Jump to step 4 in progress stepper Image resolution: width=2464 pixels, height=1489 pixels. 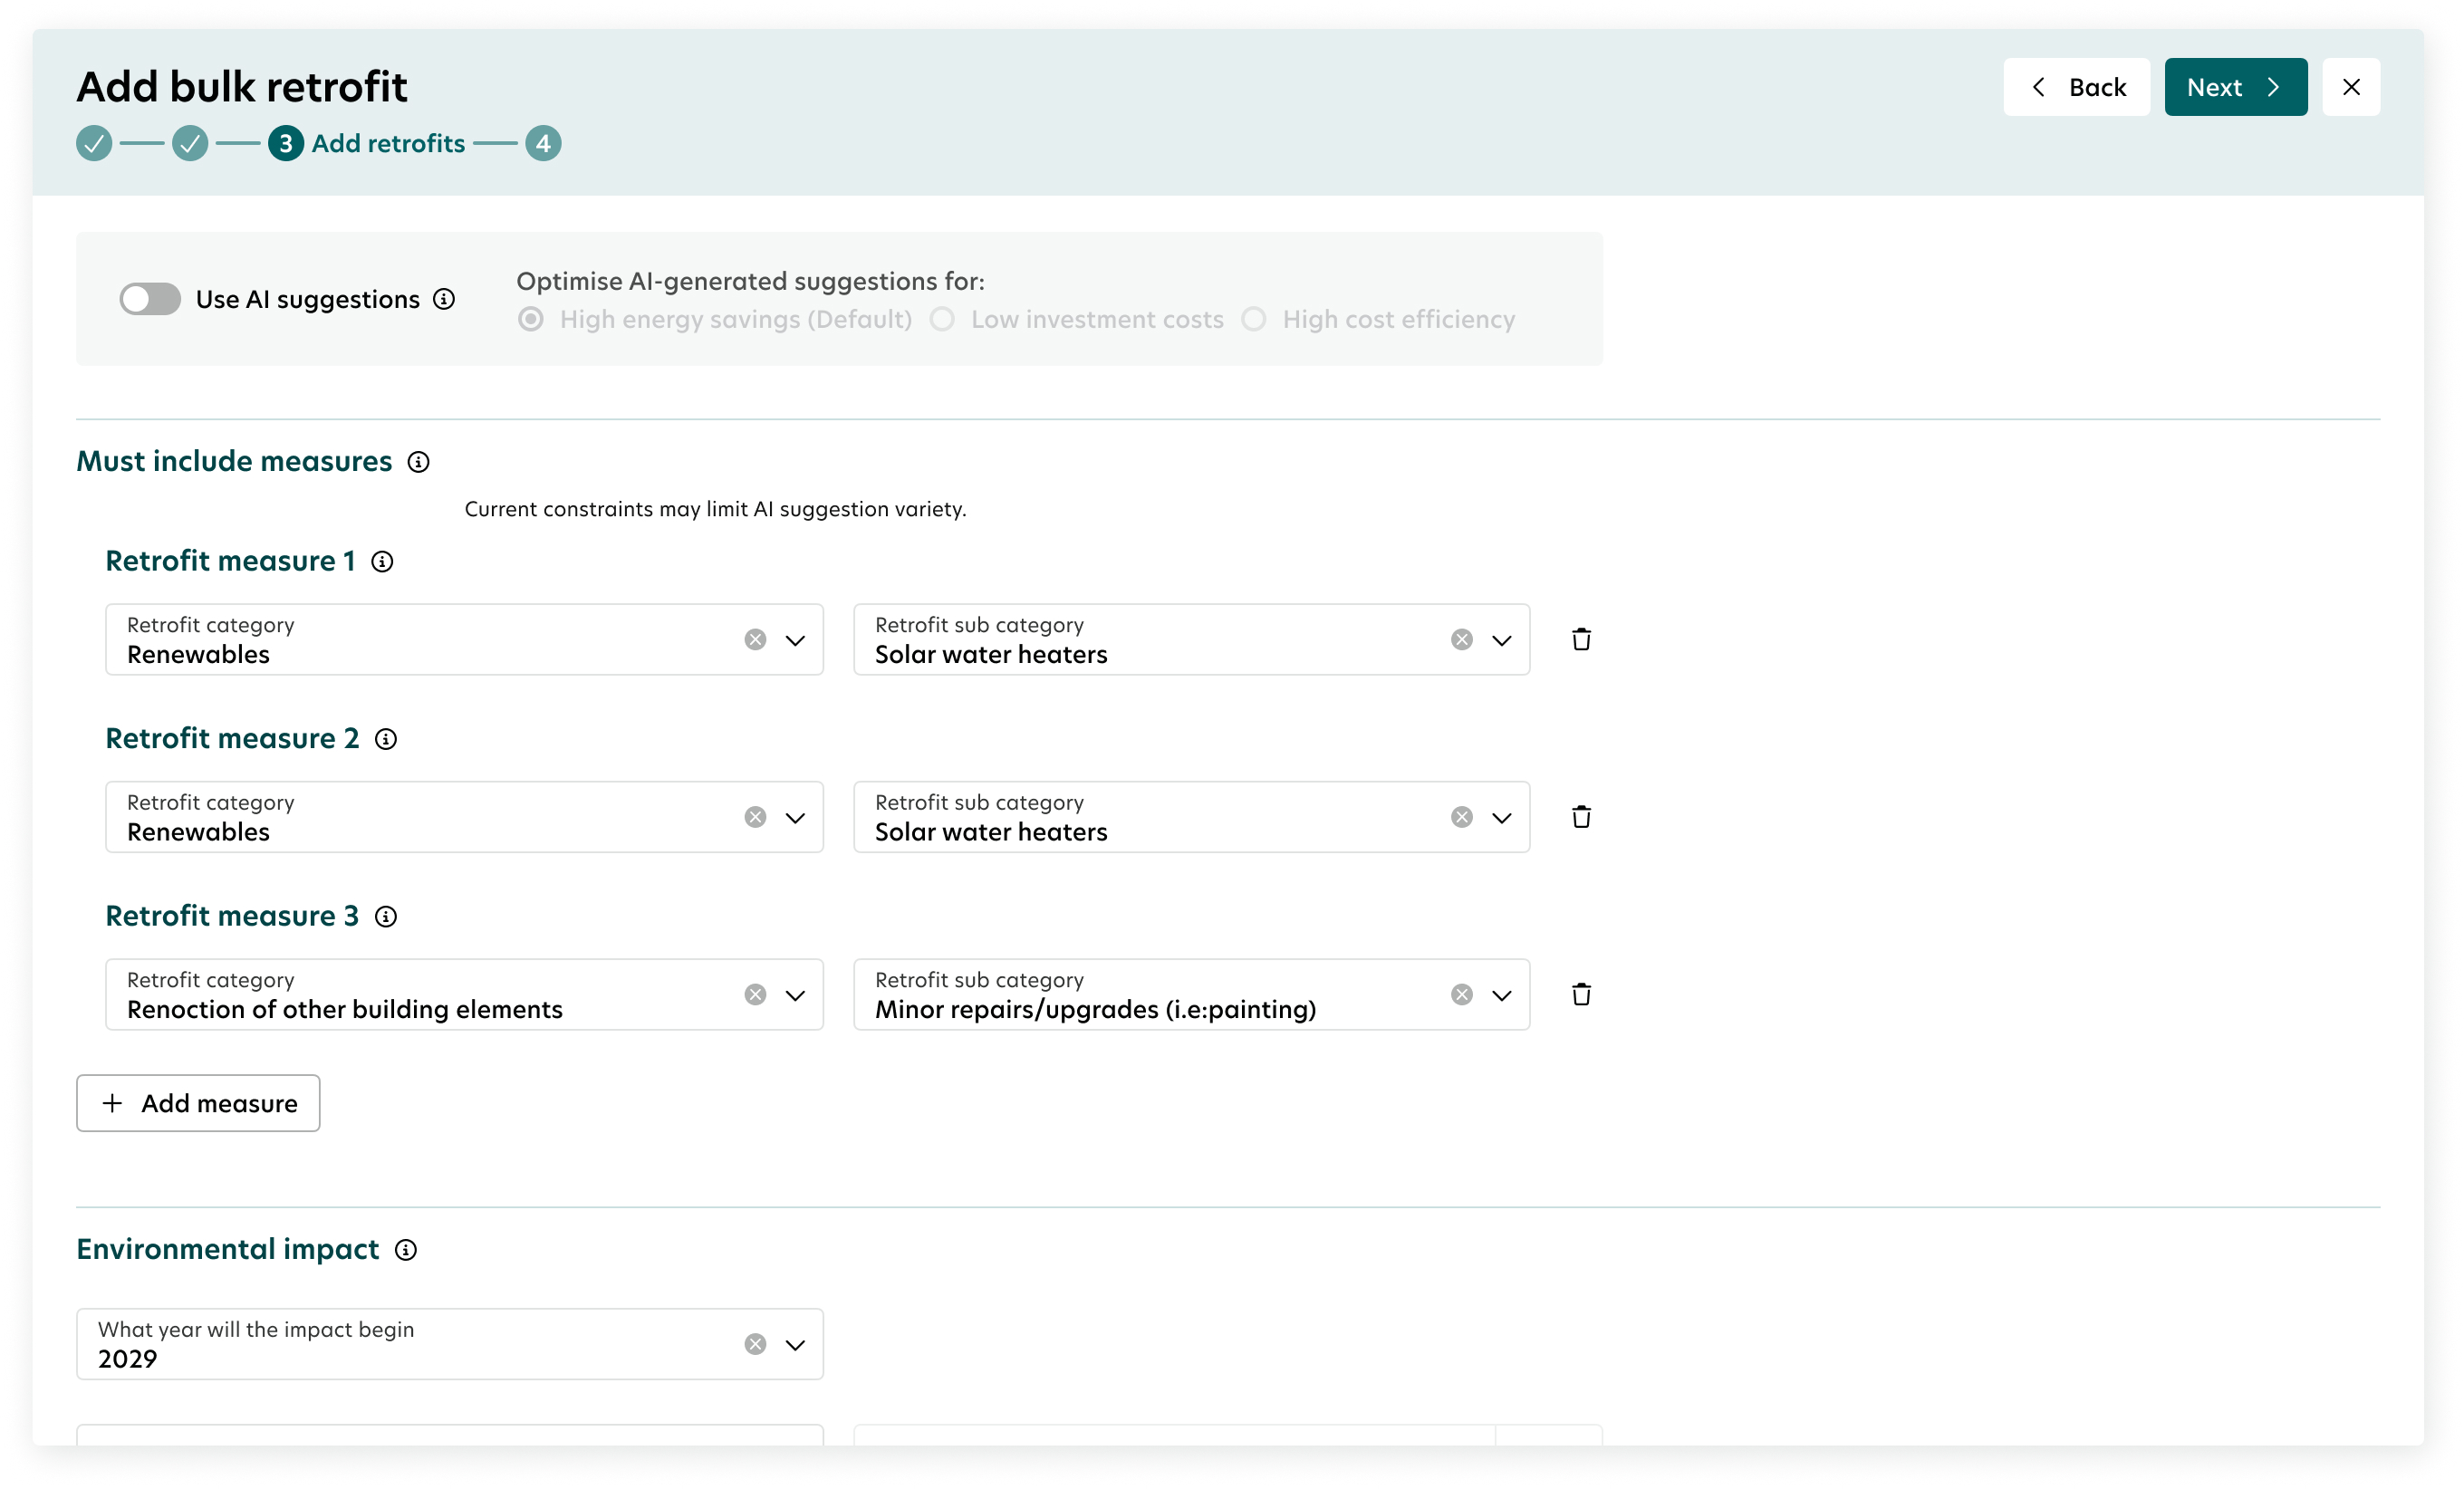(x=543, y=143)
